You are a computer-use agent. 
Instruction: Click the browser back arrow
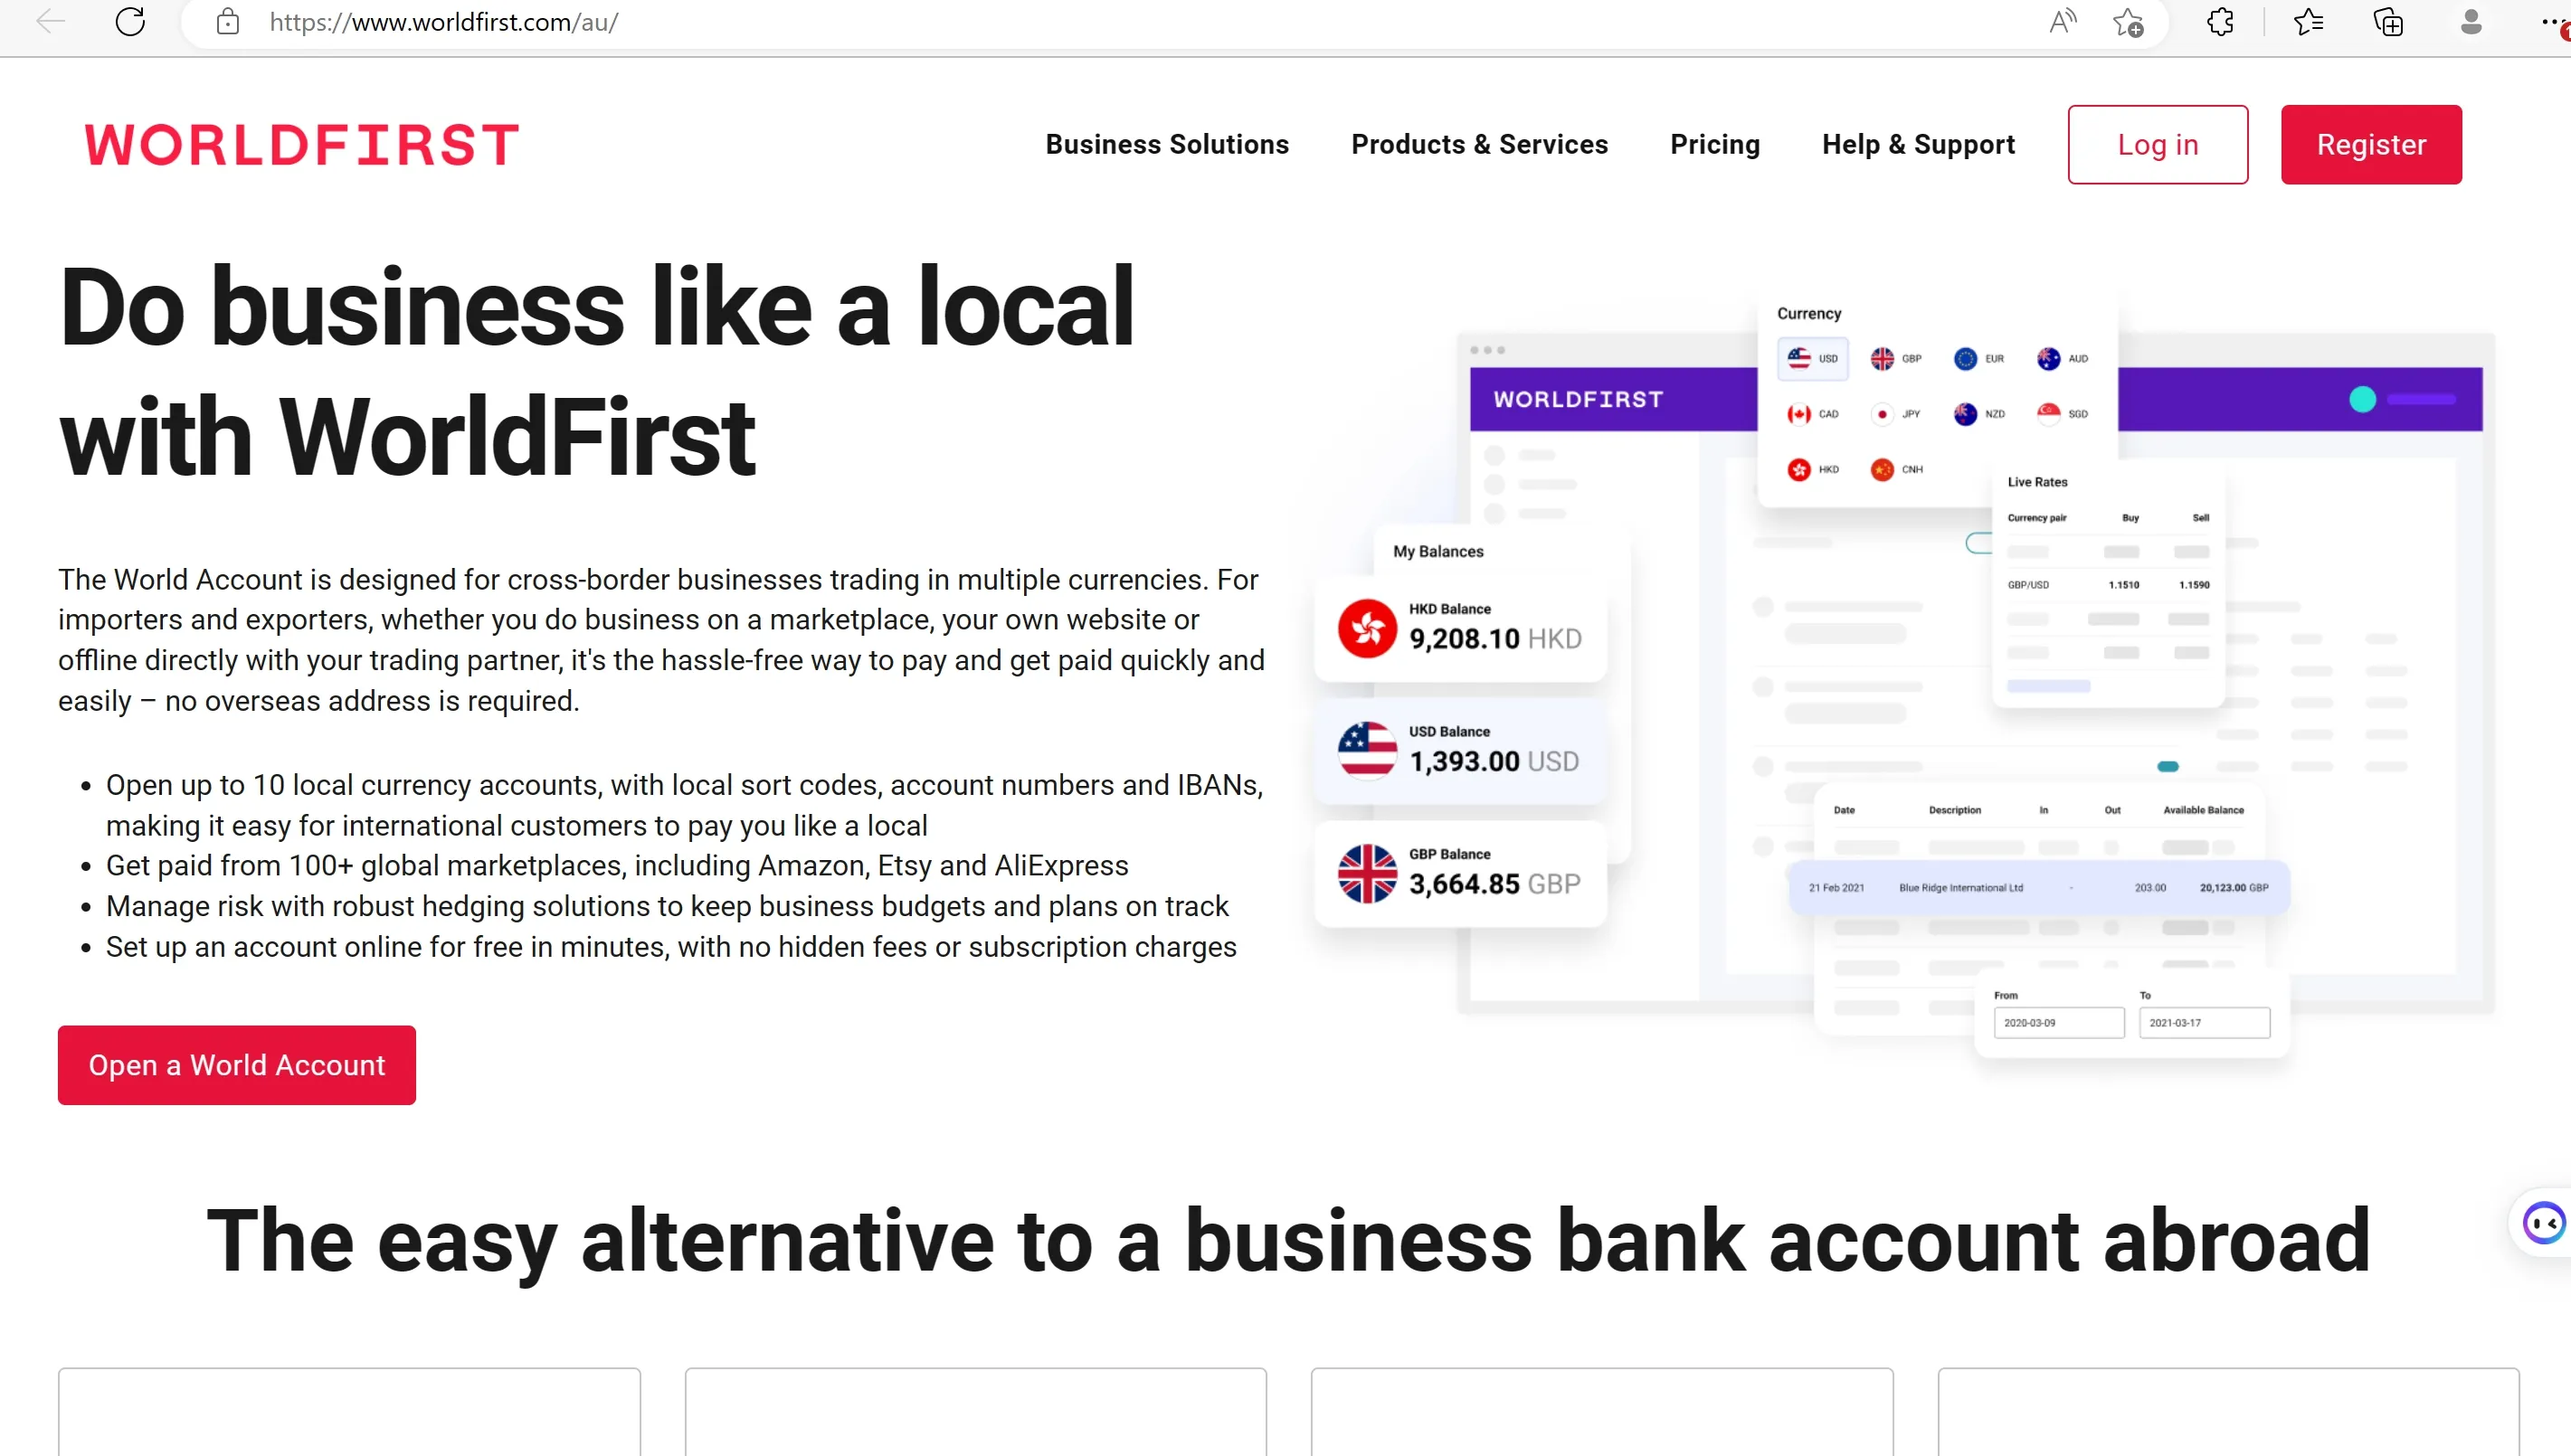click(50, 21)
